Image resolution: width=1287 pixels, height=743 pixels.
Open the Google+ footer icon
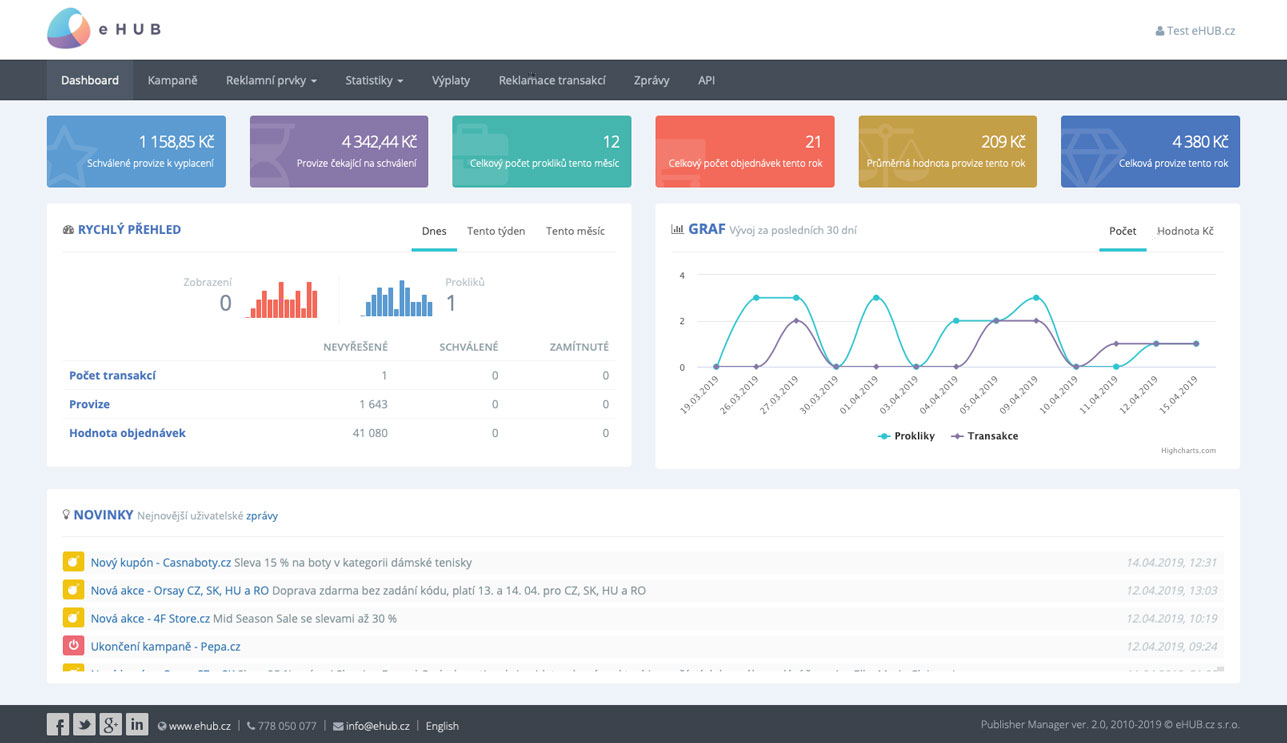[111, 724]
